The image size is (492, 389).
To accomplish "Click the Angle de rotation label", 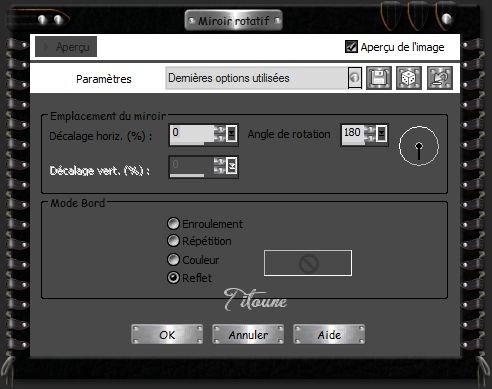I will (289, 134).
